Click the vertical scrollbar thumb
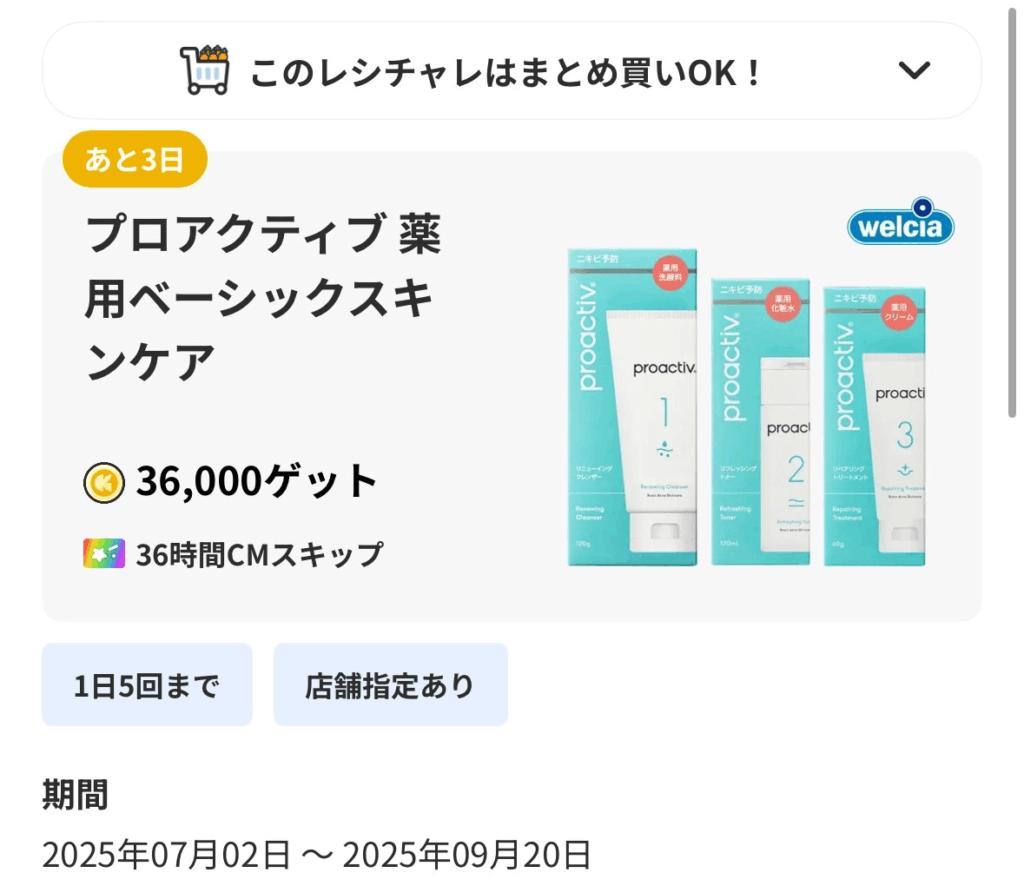 click(1012, 210)
